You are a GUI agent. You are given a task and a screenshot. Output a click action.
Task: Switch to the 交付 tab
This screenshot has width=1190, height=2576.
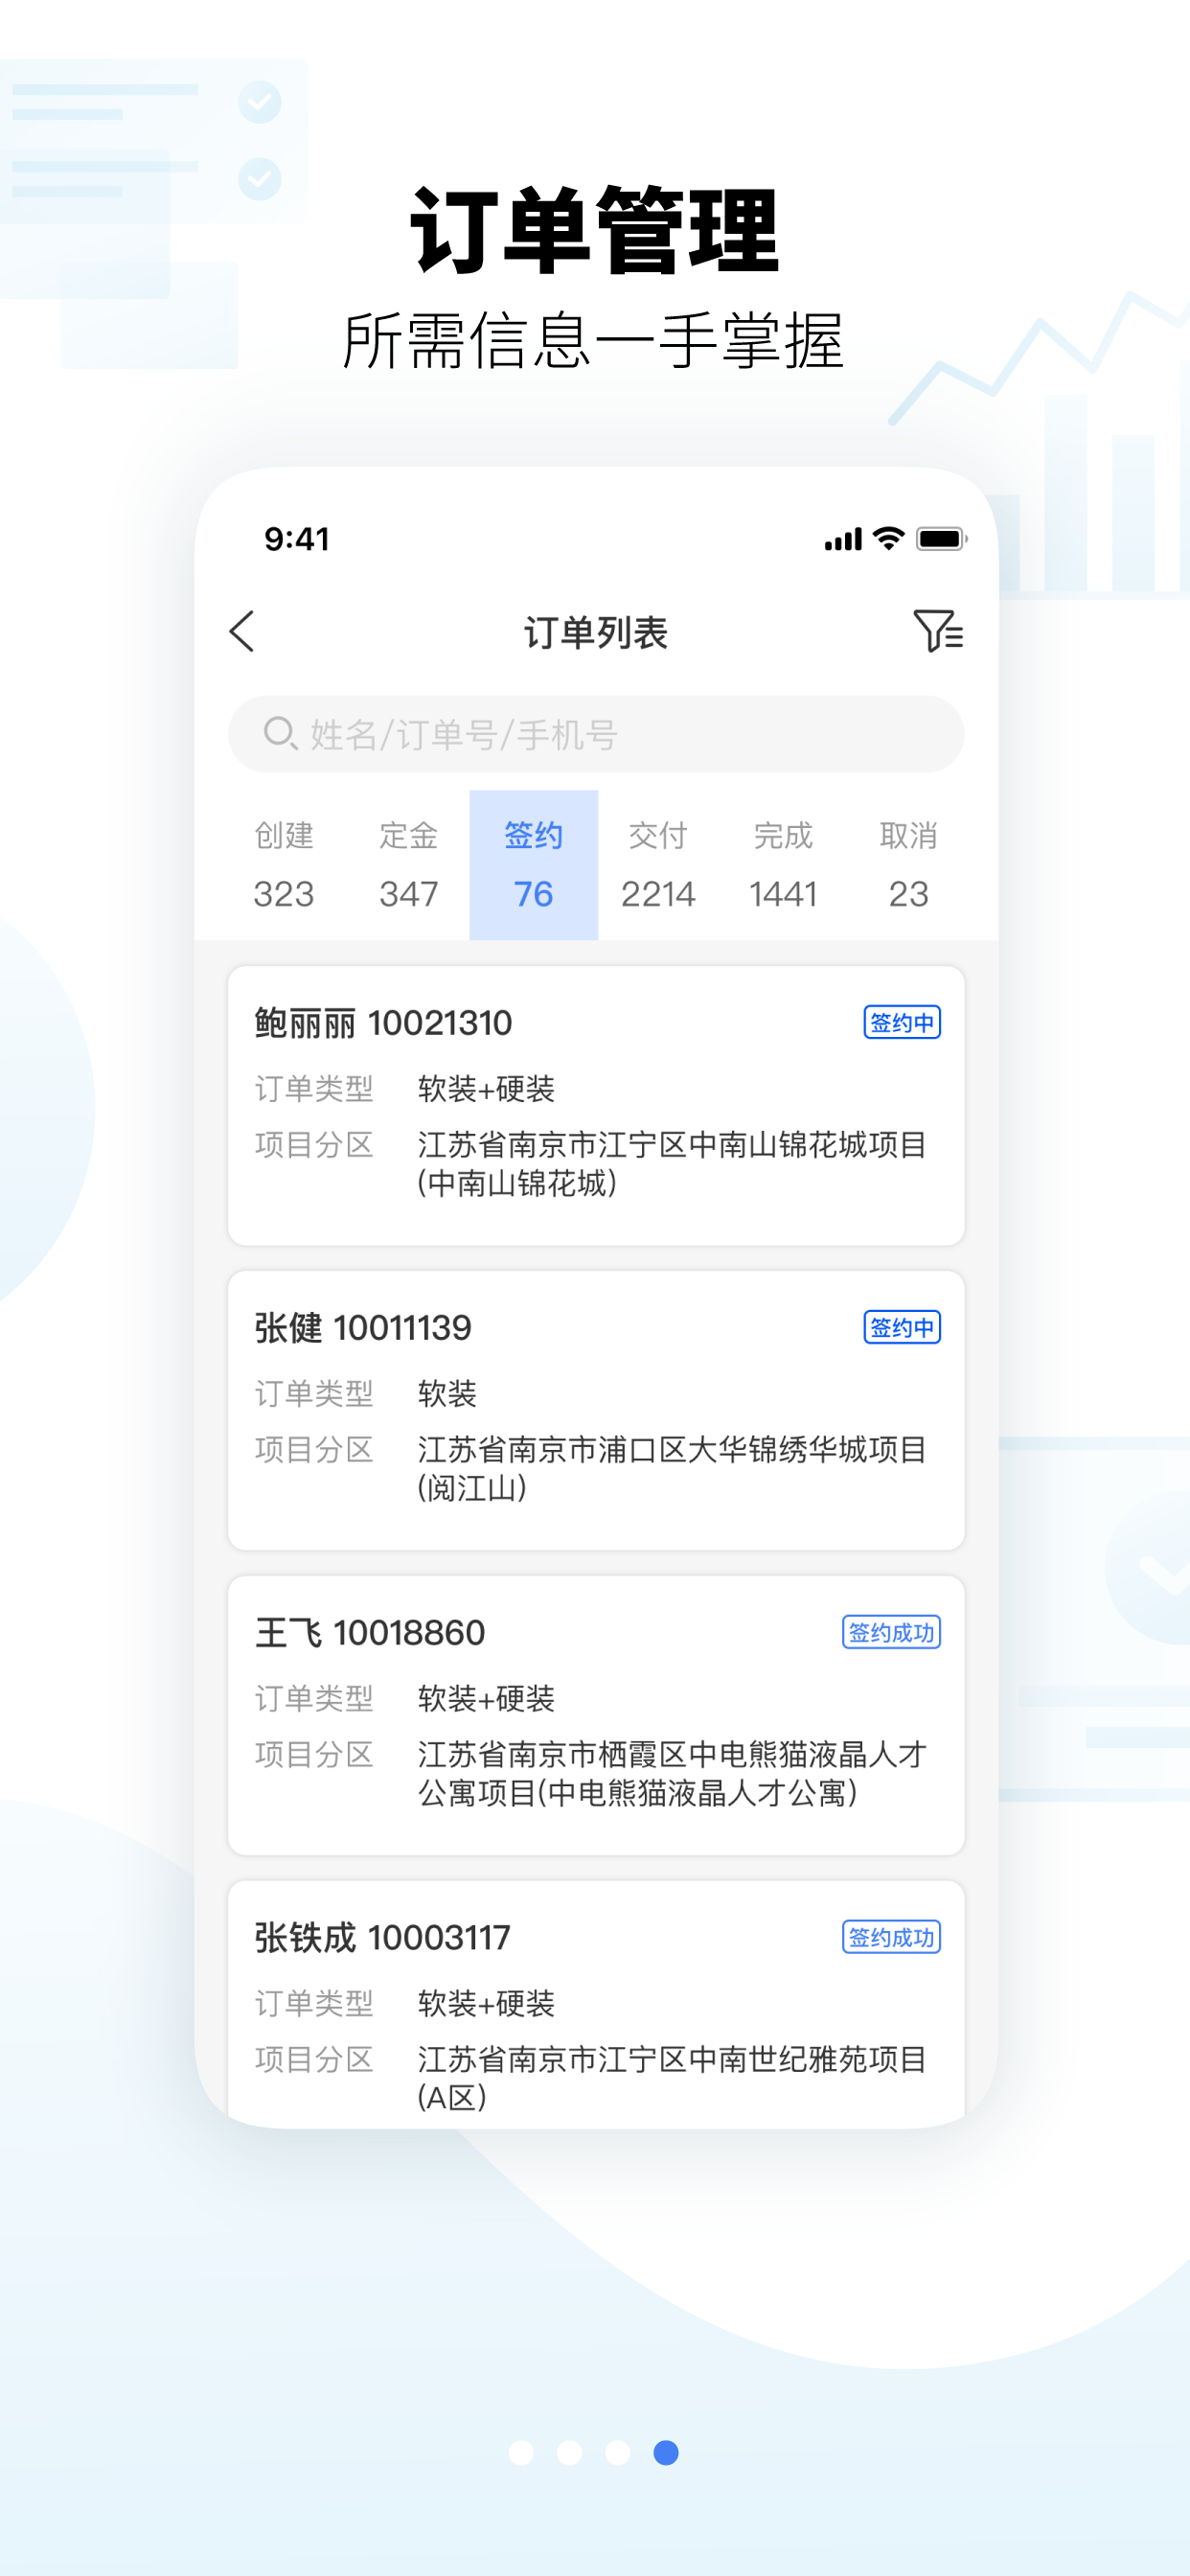pyautogui.click(x=658, y=865)
